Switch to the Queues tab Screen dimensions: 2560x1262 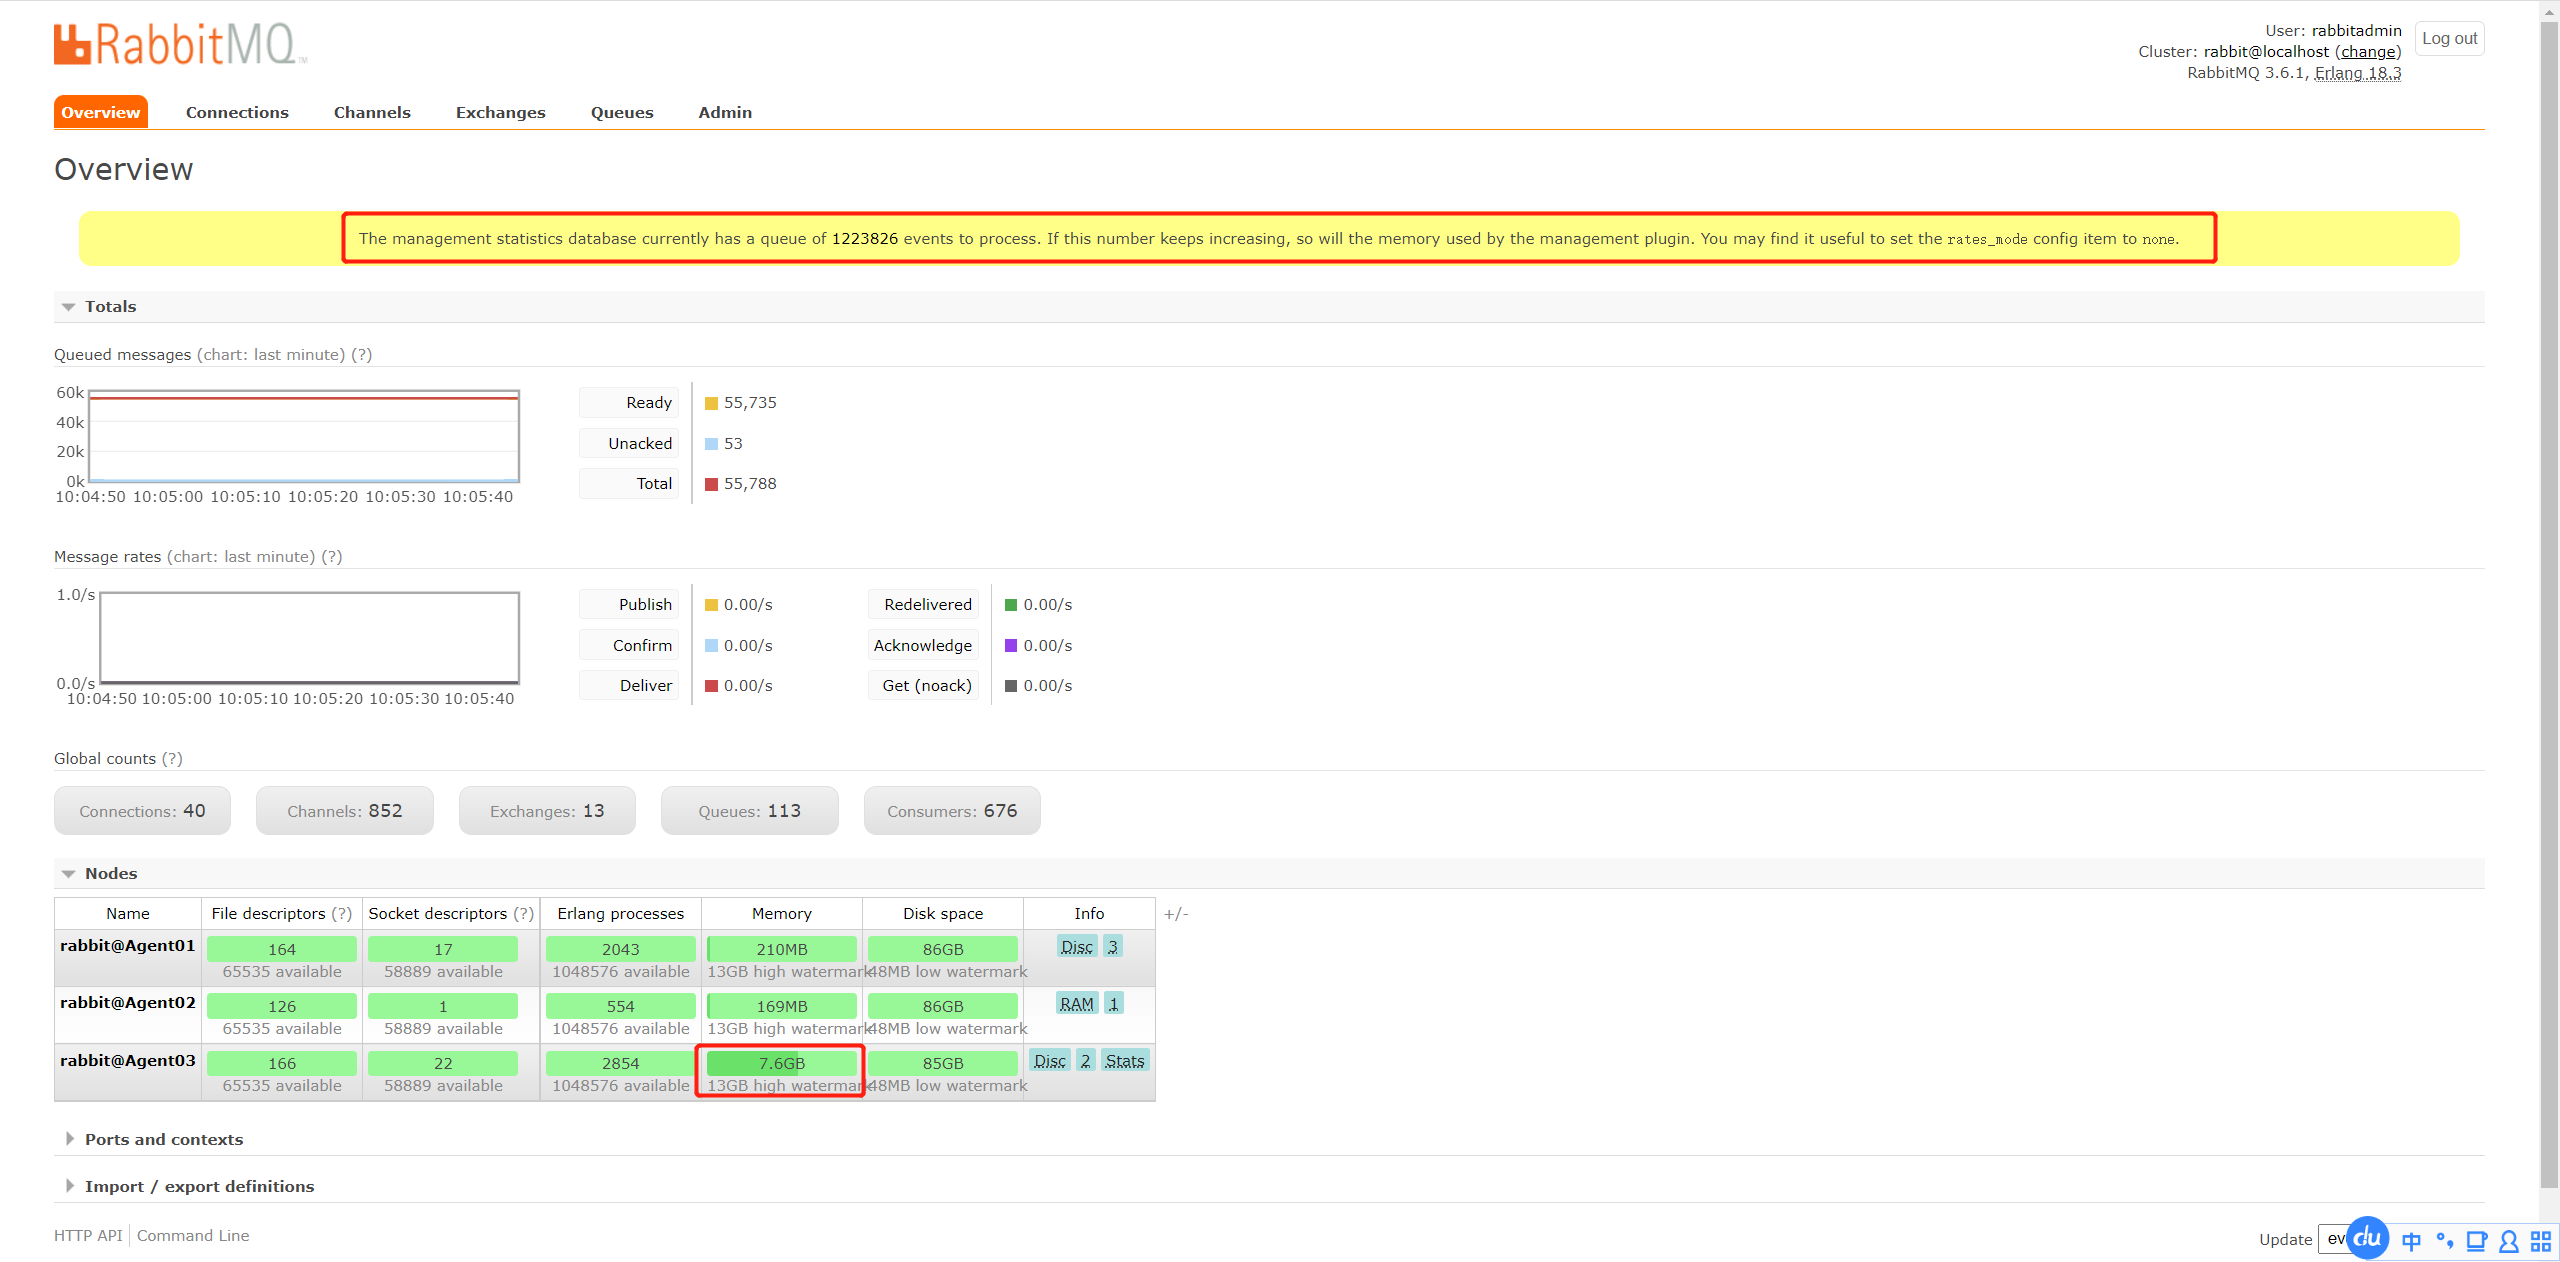[x=621, y=113]
